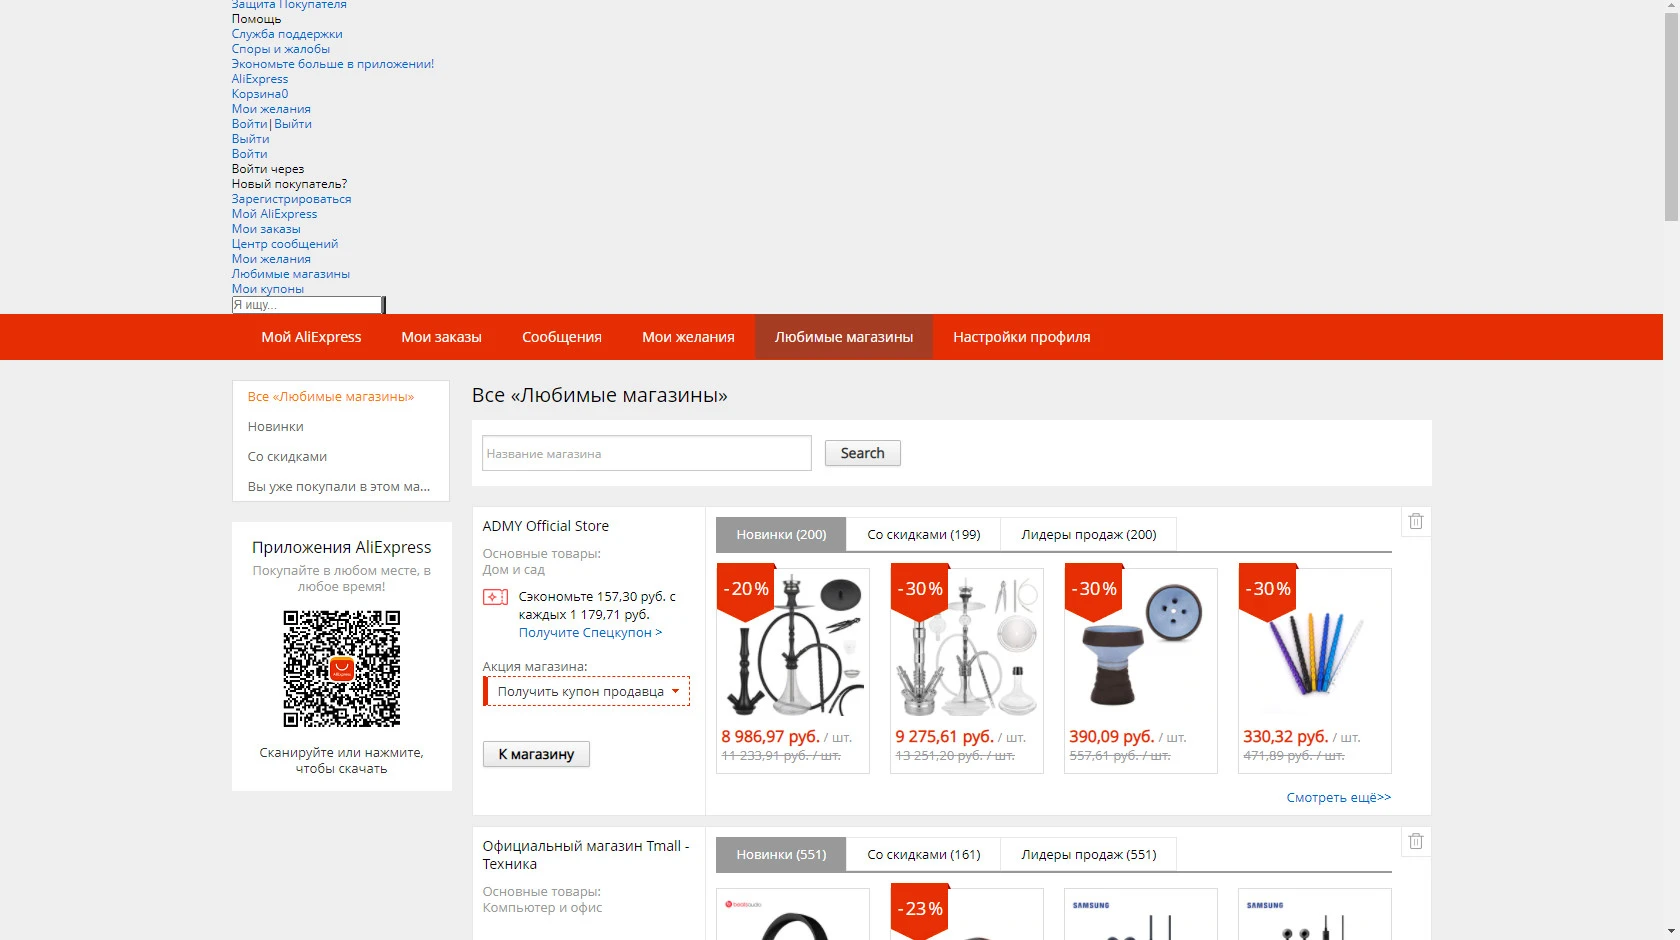Focus the 'Название магазина' search field
This screenshot has height=940, width=1680.
point(646,453)
